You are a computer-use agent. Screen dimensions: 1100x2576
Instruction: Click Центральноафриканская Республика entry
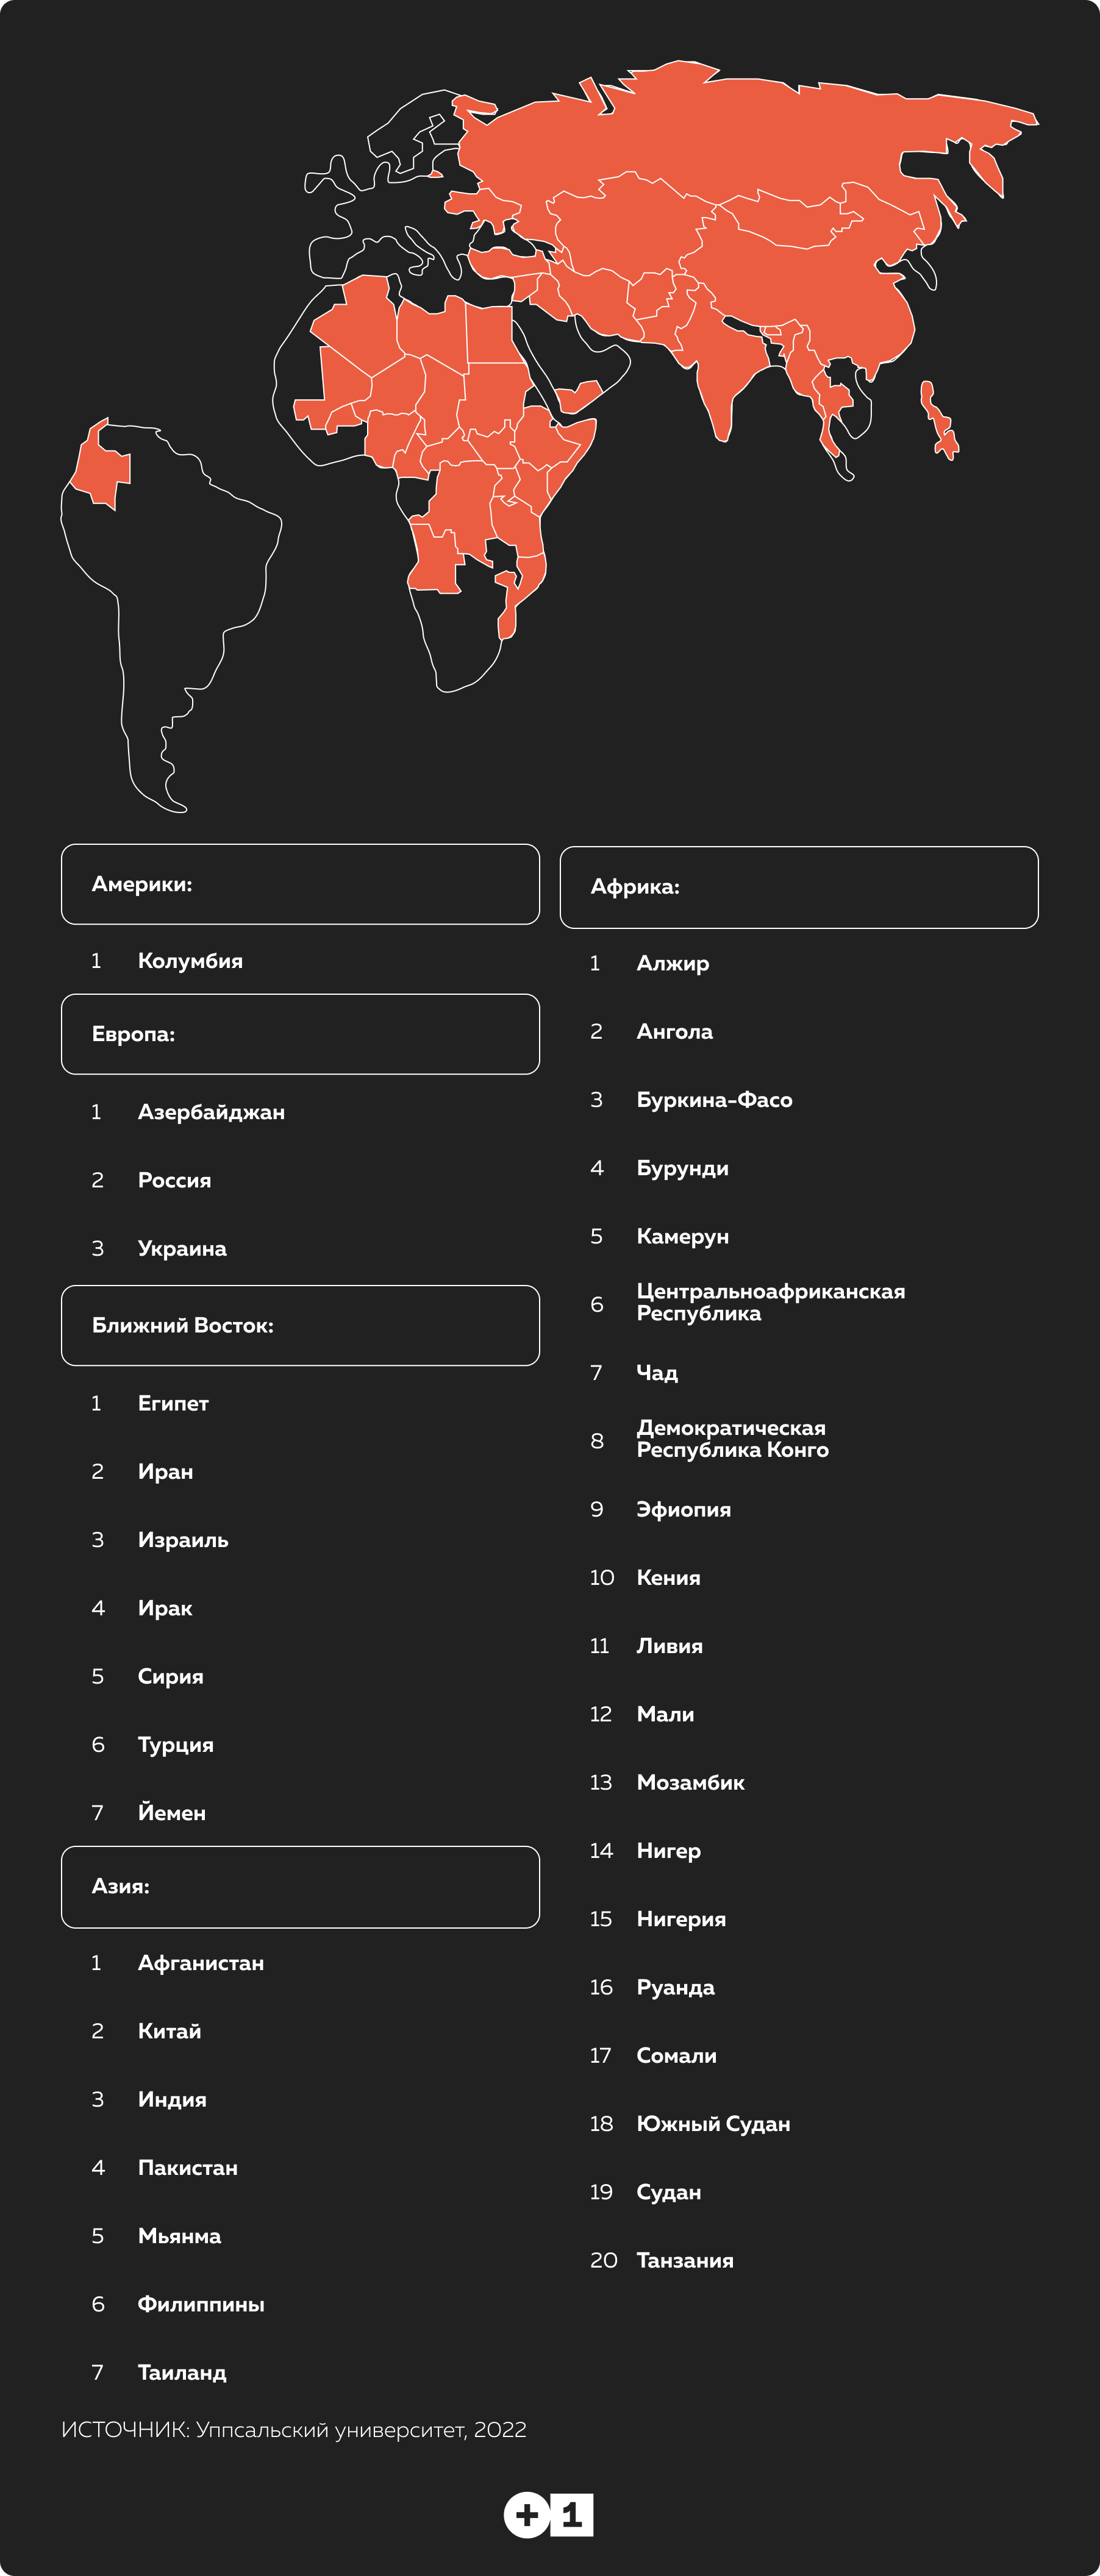[x=770, y=1302]
